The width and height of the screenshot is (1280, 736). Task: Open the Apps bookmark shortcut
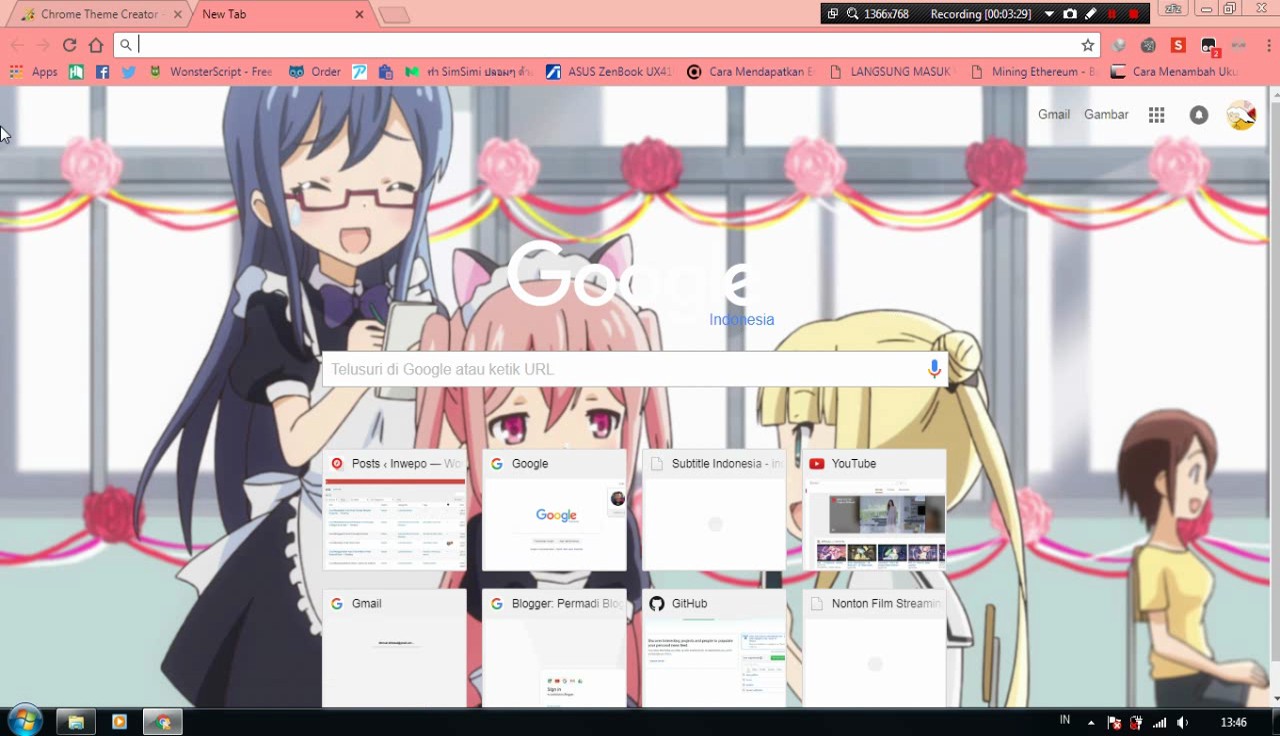[x=33, y=72]
